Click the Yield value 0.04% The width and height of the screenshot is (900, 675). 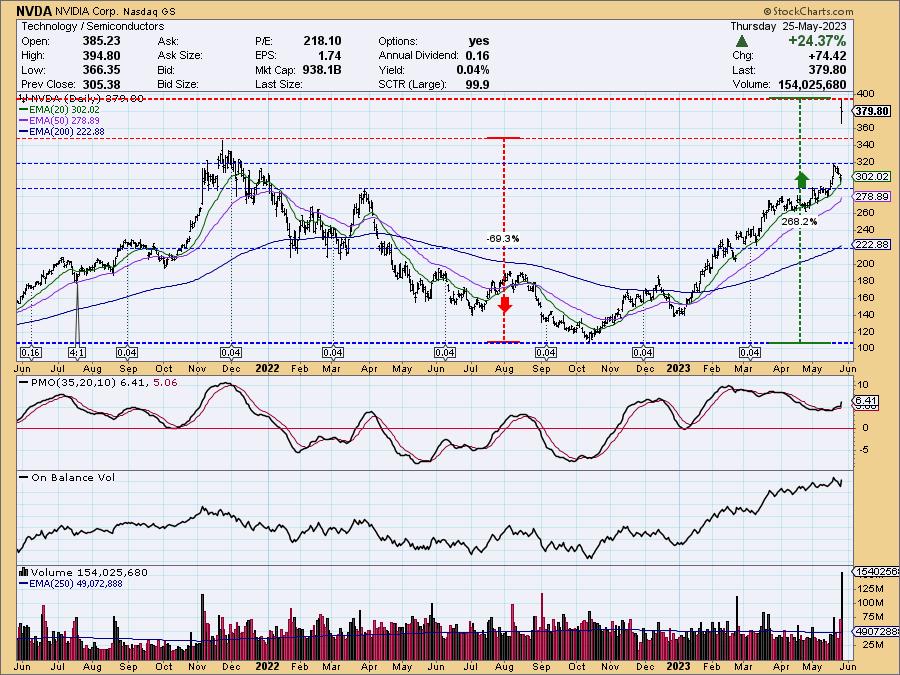click(x=473, y=70)
